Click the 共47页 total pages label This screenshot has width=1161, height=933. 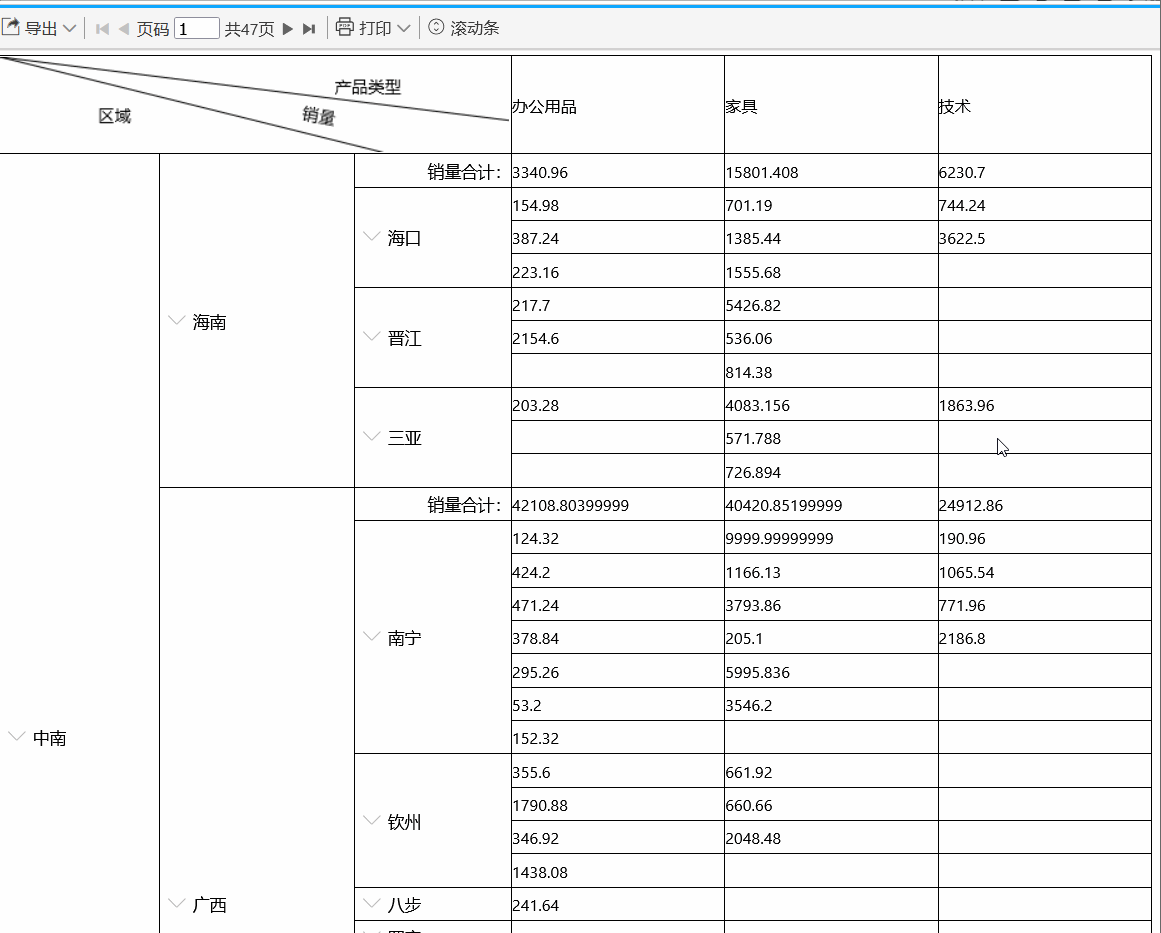(x=250, y=29)
